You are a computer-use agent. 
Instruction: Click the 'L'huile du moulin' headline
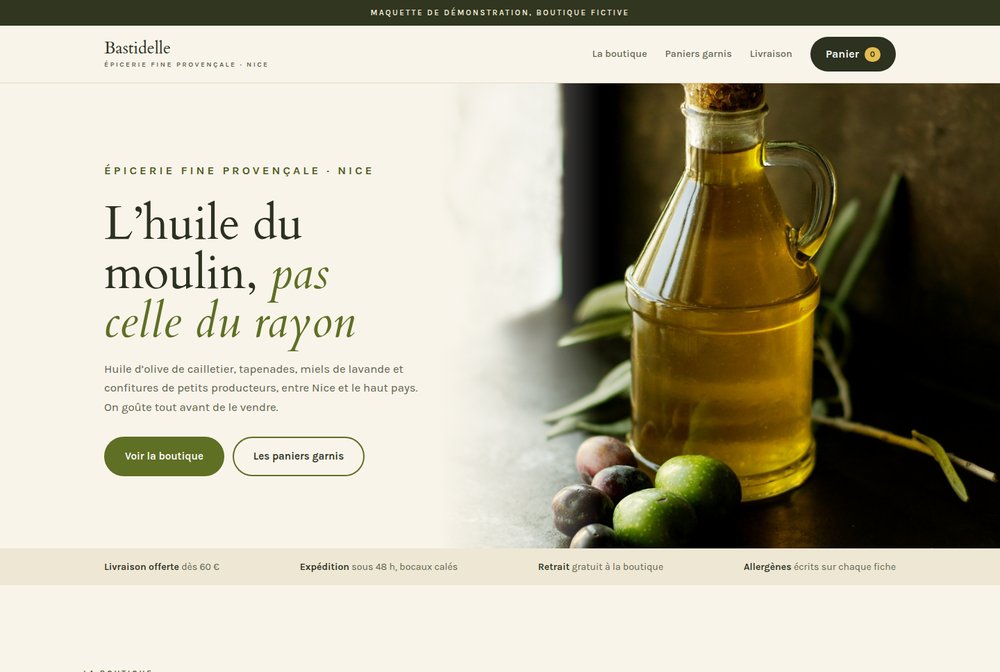pos(230,273)
